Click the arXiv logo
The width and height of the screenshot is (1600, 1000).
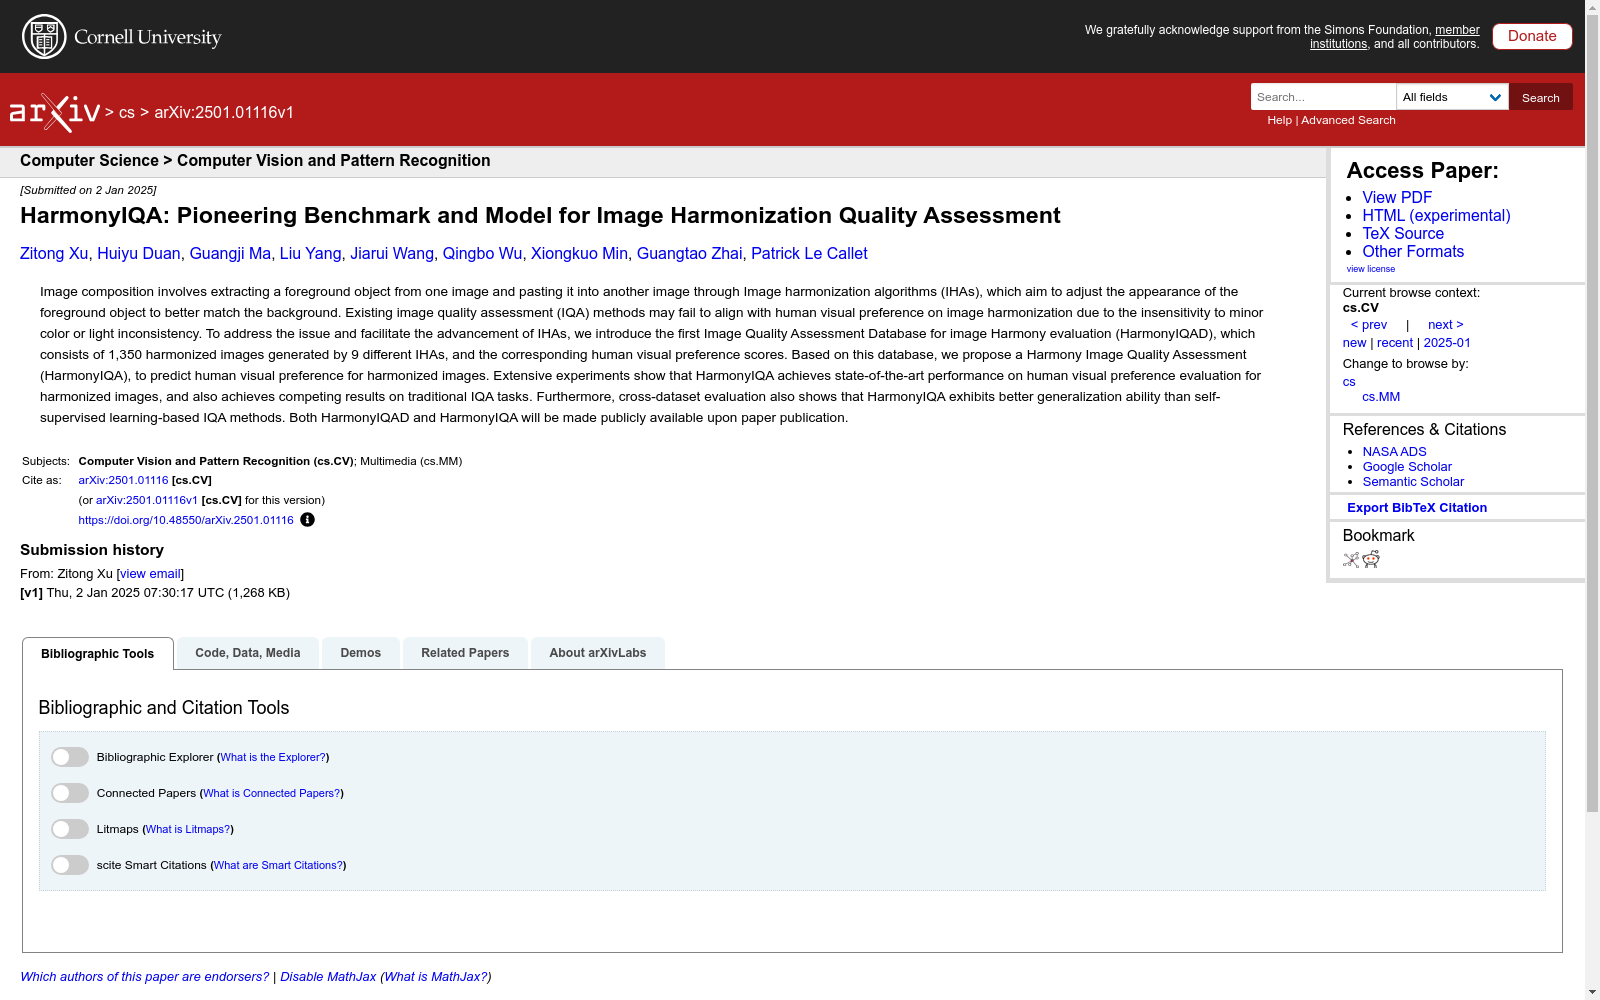click(x=55, y=113)
